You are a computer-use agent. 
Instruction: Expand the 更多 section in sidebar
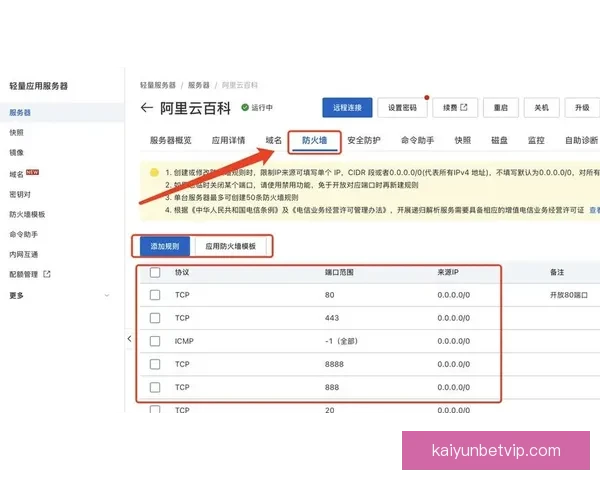pyautogui.click(x=59, y=296)
